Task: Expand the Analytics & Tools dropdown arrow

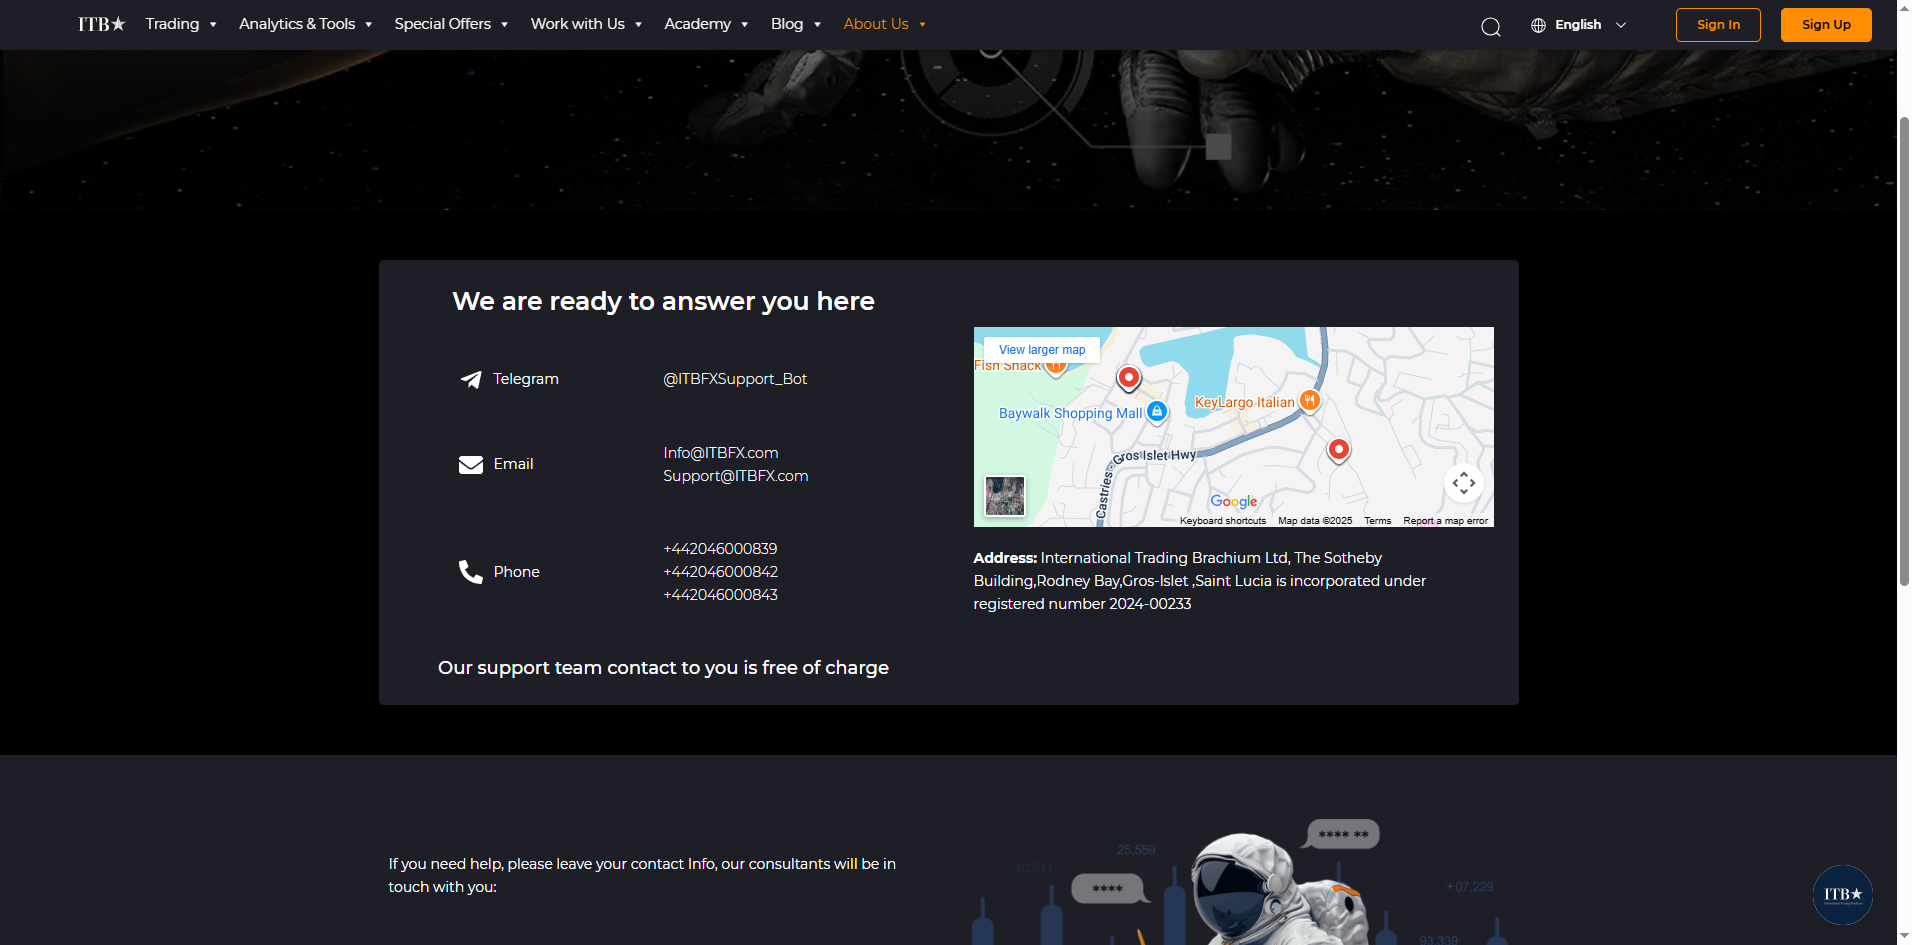Action: 369,25
